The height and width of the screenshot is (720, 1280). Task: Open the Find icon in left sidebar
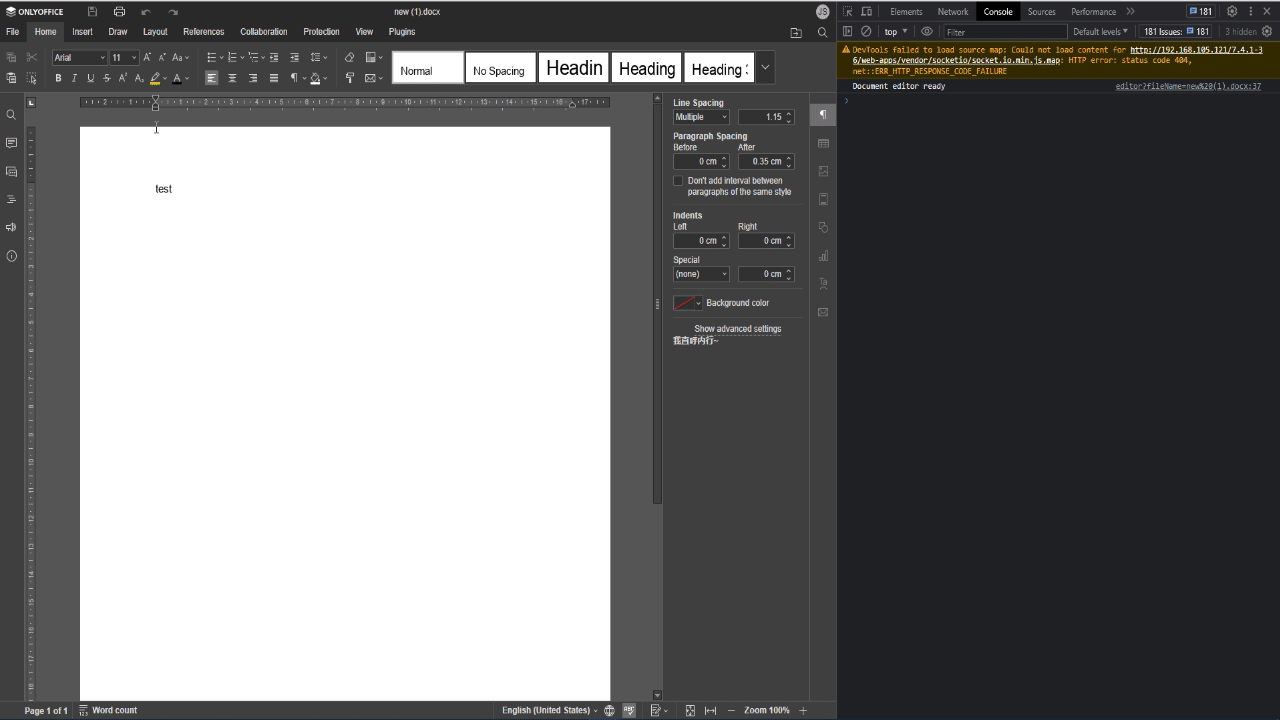[11, 115]
